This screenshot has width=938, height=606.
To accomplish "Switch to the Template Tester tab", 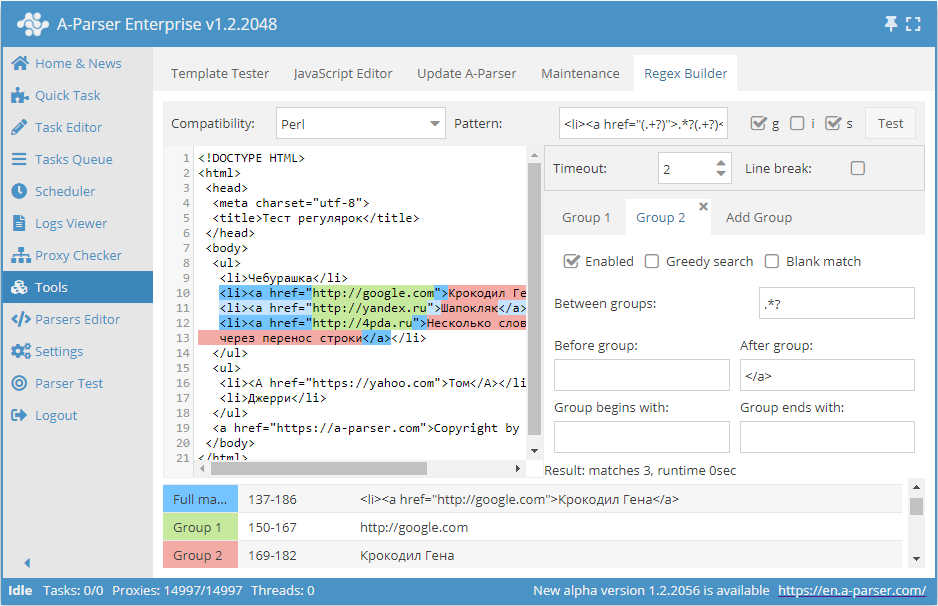I will click(219, 73).
